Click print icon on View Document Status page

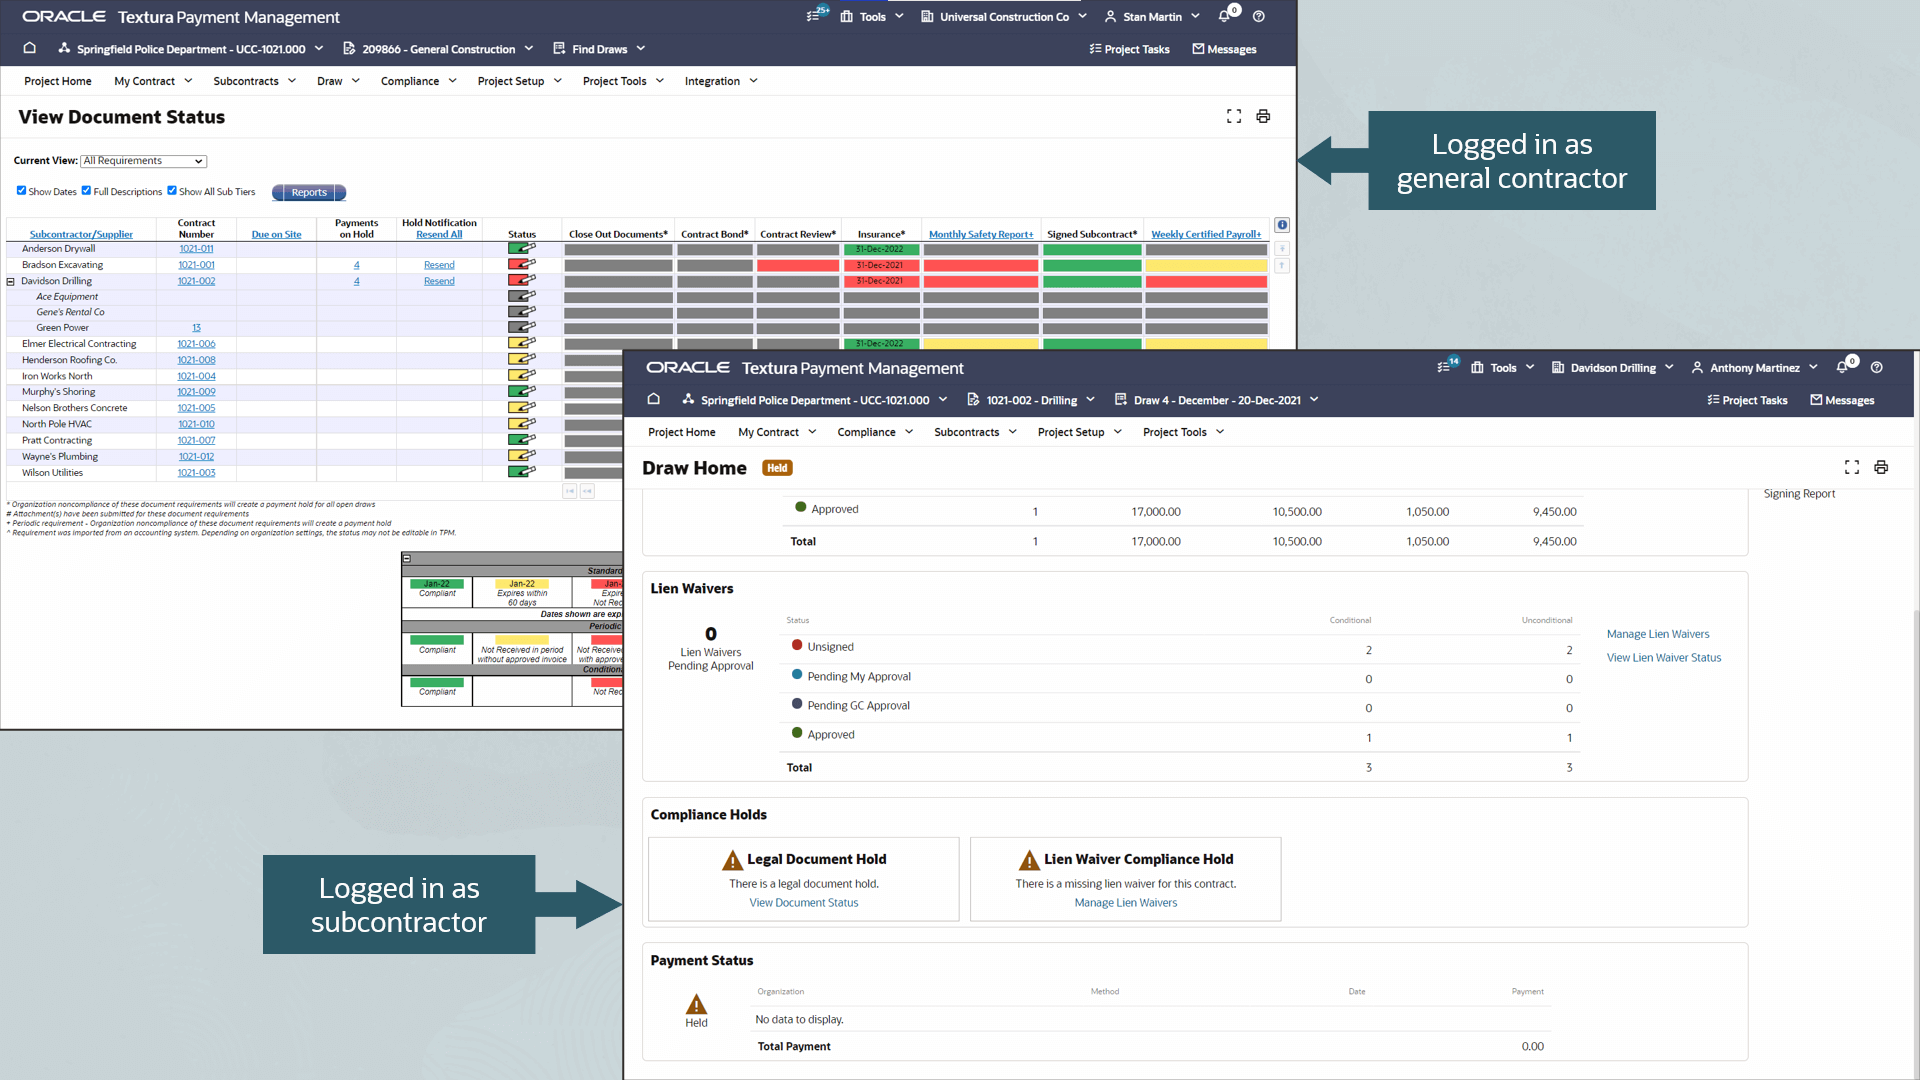click(1263, 117)
